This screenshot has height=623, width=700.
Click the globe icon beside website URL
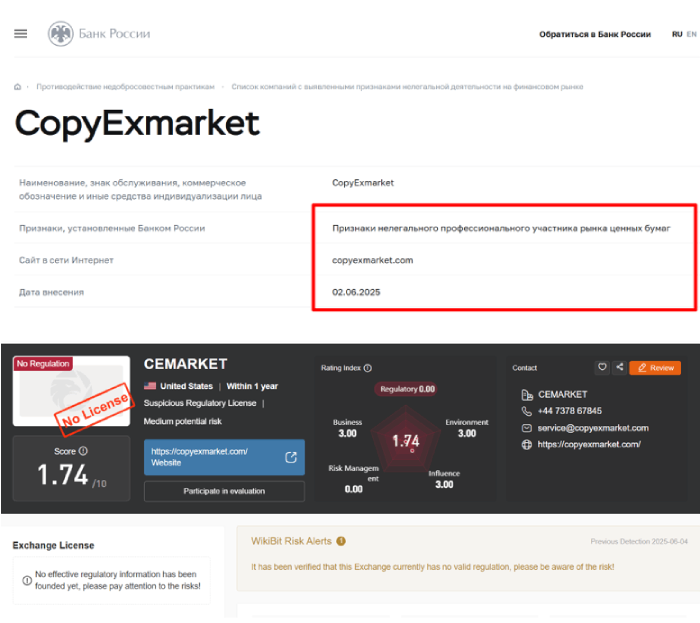[x=527, y=444]
